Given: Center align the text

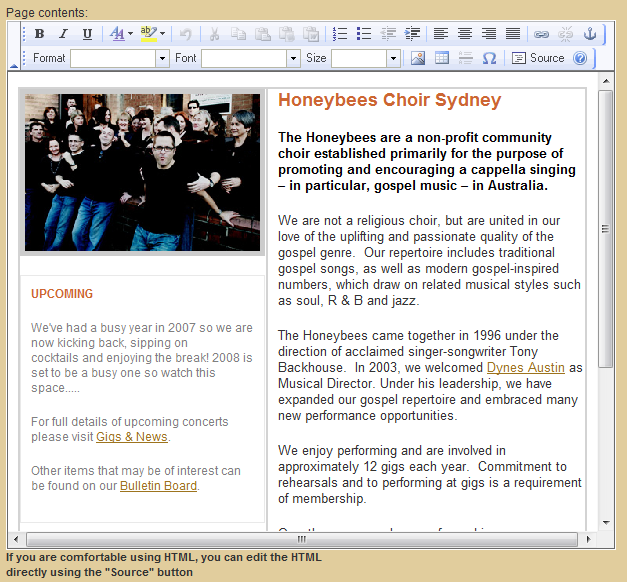Looking at the screenshot, I should (465, 34).
